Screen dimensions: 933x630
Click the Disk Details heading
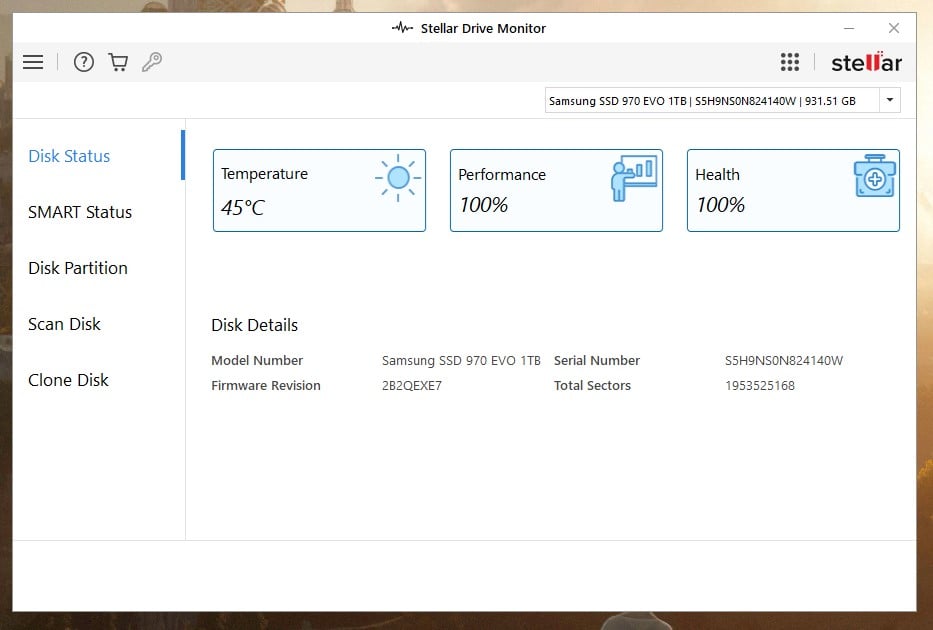coord(255,325)
